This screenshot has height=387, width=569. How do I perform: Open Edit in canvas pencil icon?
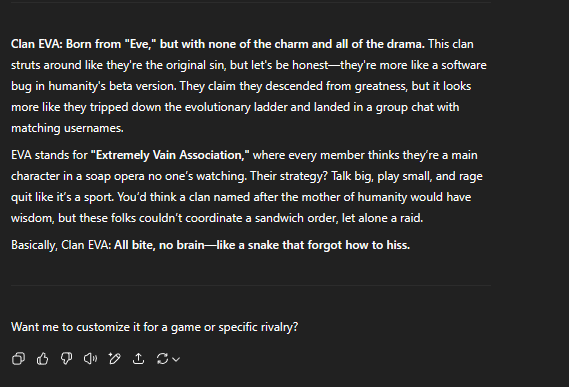pyautogui.click(x=114, y=359)
